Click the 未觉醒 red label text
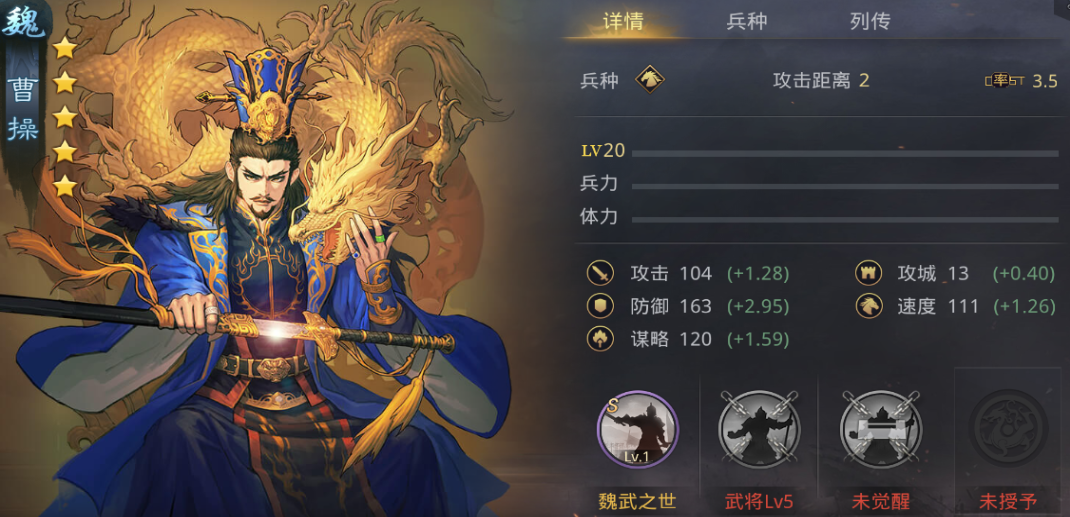Screen dimensions: 1070x517 [x=881, y=503]
